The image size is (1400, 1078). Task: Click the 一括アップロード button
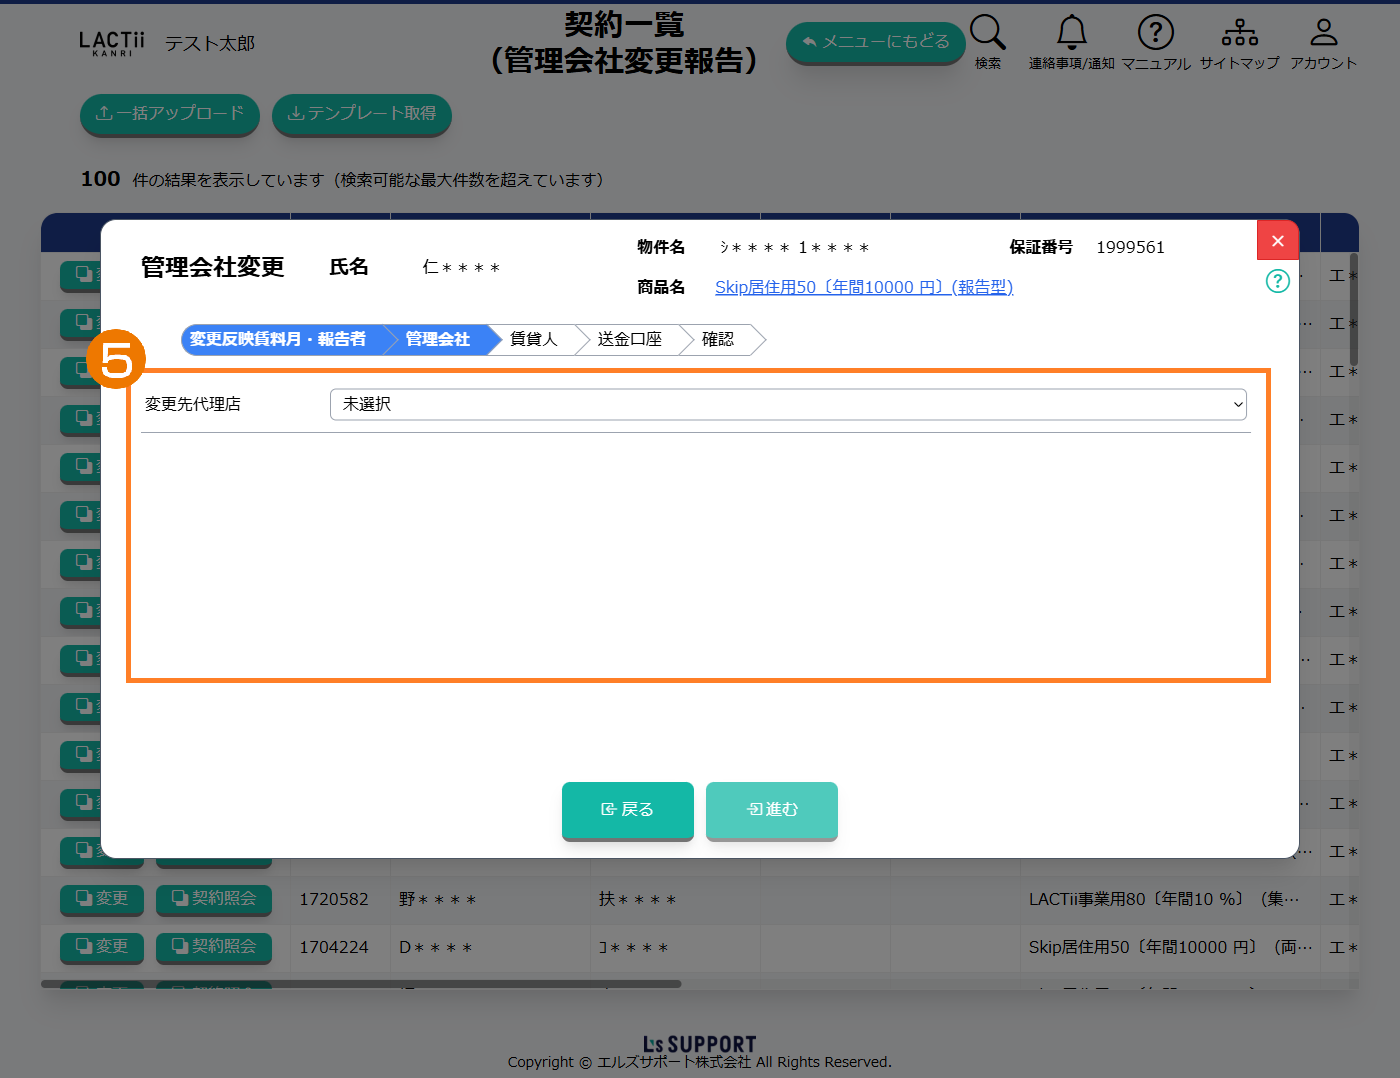pyautogui.click(x=169, y=114)
